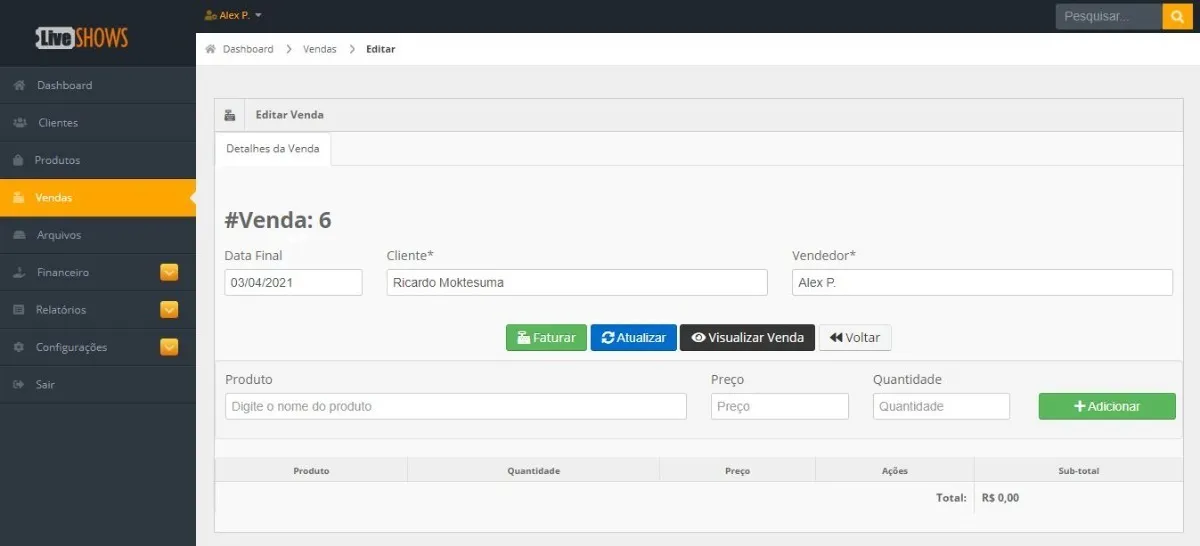Click the product name input field
This screenshot has width=1200, height=546.
[x=456, y=406]
